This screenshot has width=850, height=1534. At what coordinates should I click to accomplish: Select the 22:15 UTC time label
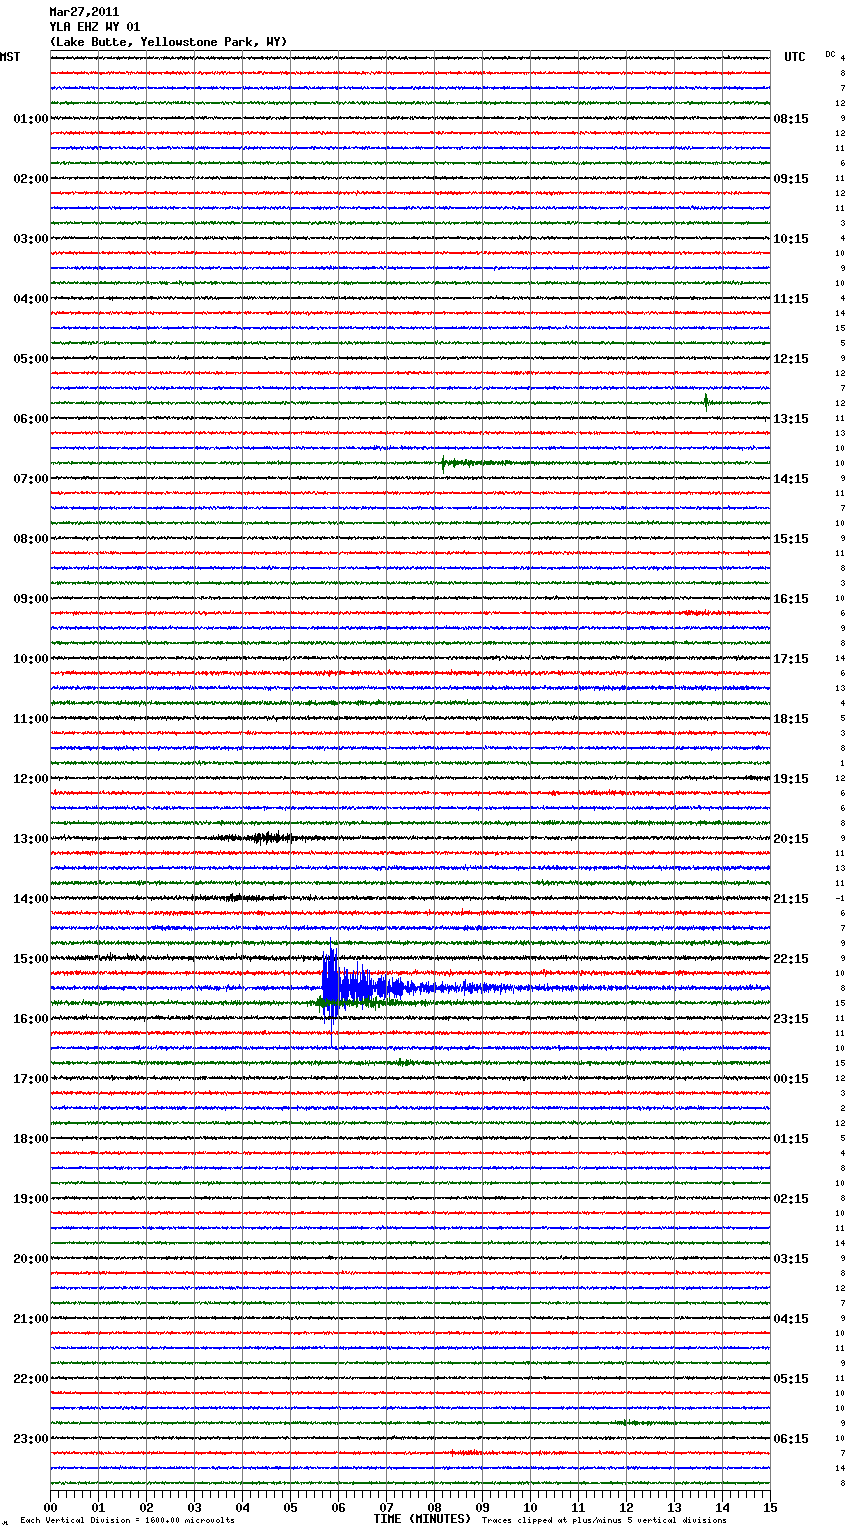pos(791,958)
